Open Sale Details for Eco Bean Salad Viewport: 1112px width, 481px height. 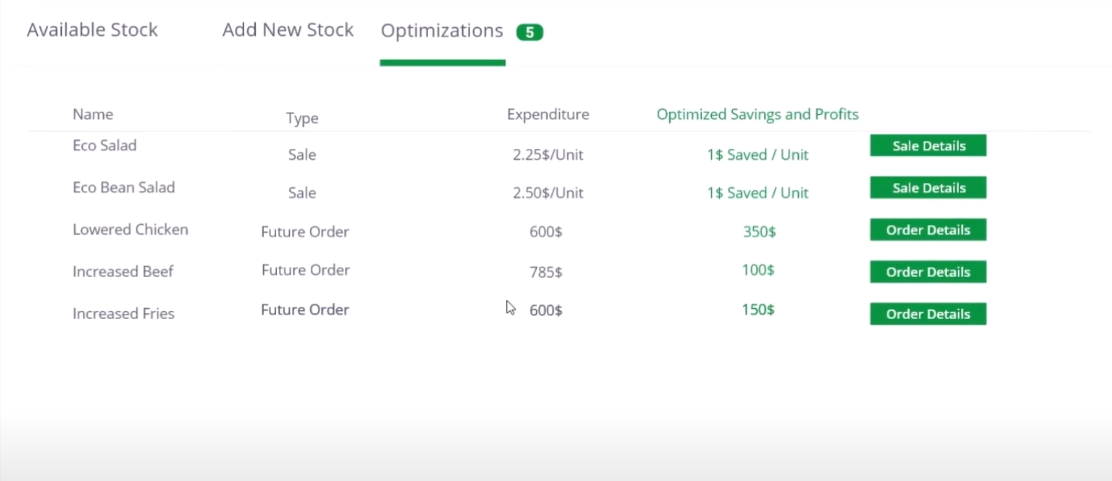(x=928, y=188)
